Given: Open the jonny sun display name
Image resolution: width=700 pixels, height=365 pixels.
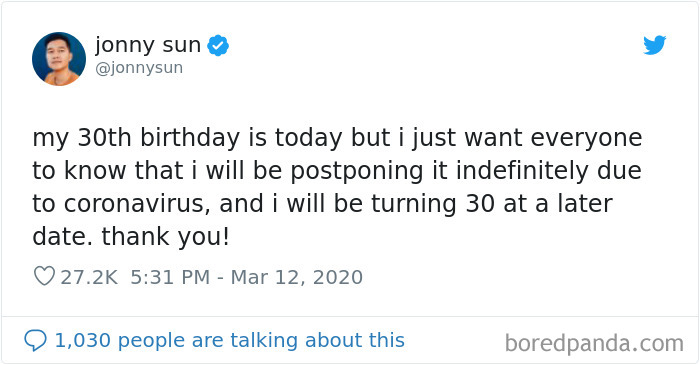Looking at the screenshot, I should [148, 46].
